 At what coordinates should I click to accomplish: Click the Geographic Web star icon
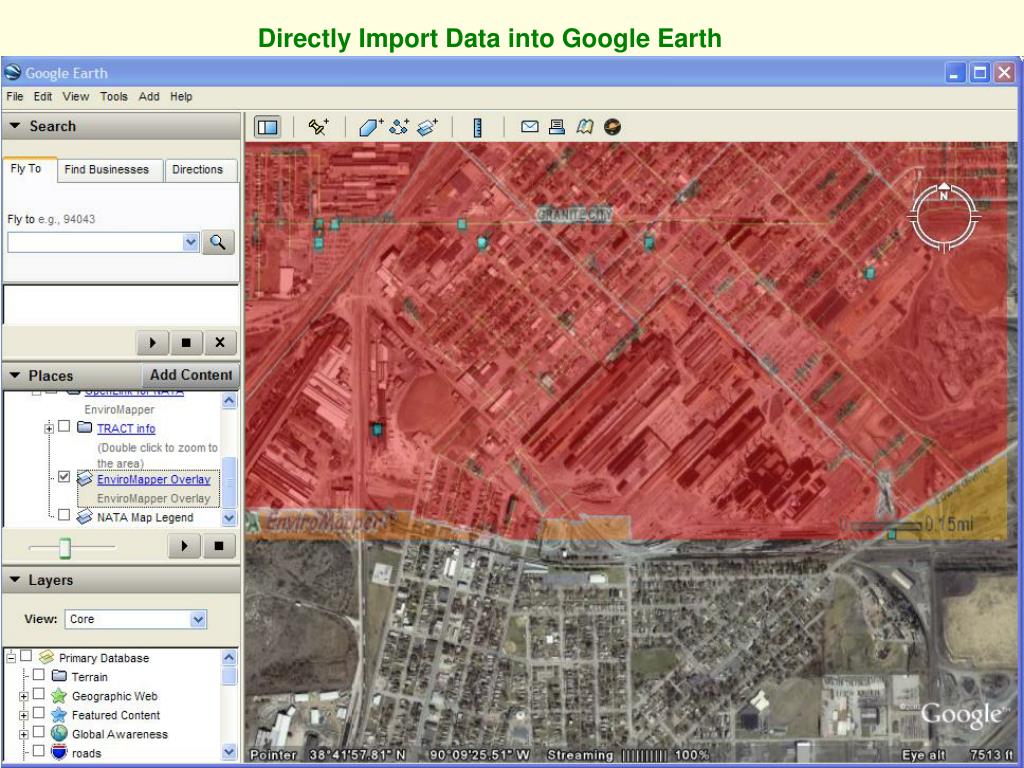[59, 696]
